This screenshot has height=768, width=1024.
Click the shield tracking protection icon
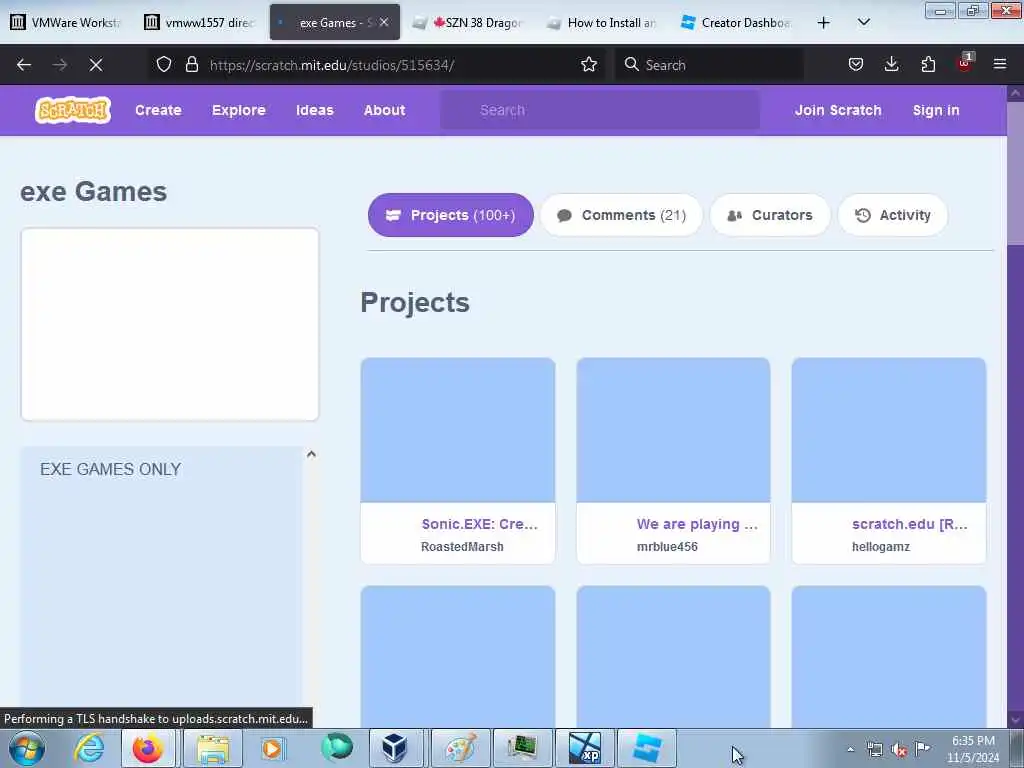coord(164,65)
